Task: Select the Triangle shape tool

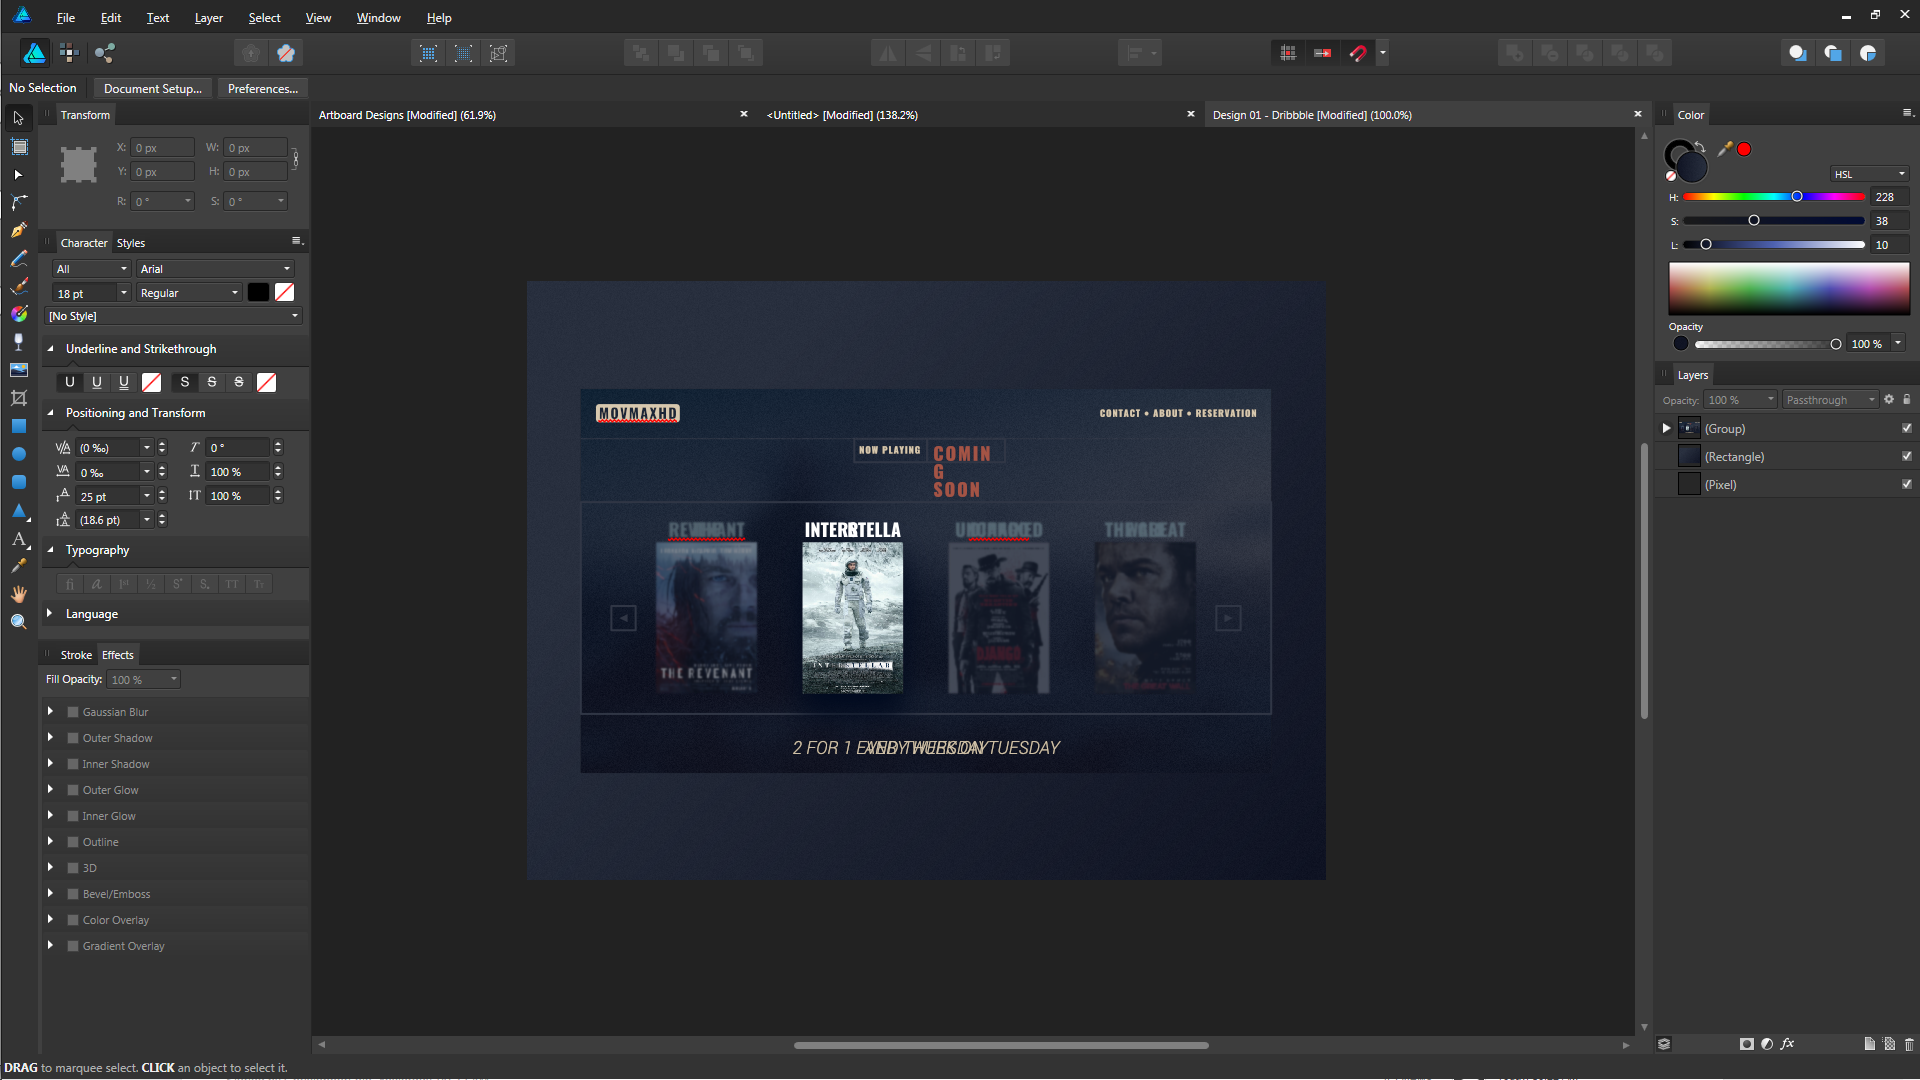Action: 18,511
